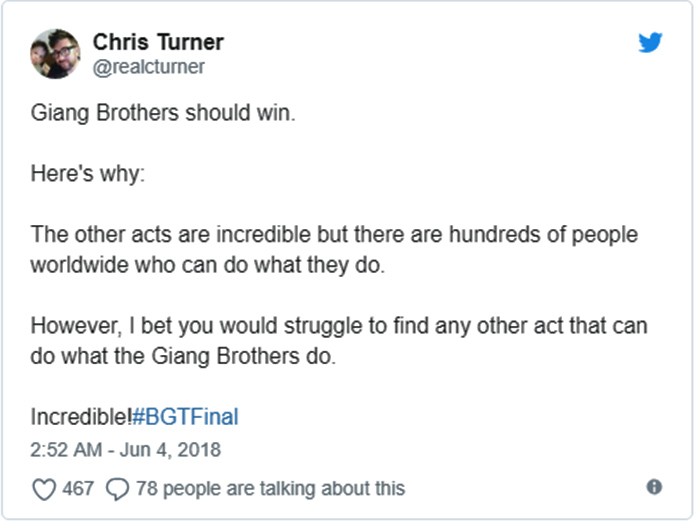Image resolution: width=700 pixels, height=531 pixels.
Task: Click the Chris Turner display name
Action: [x=158, y=42]
